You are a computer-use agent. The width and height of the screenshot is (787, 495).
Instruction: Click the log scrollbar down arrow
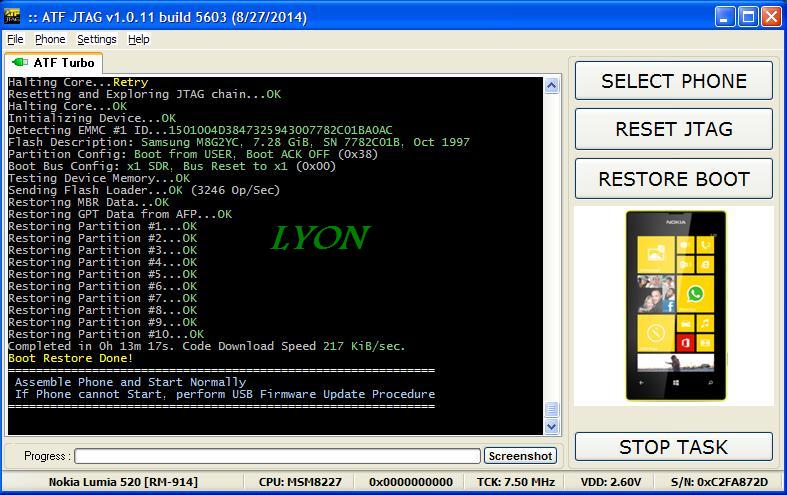[552, 427]
